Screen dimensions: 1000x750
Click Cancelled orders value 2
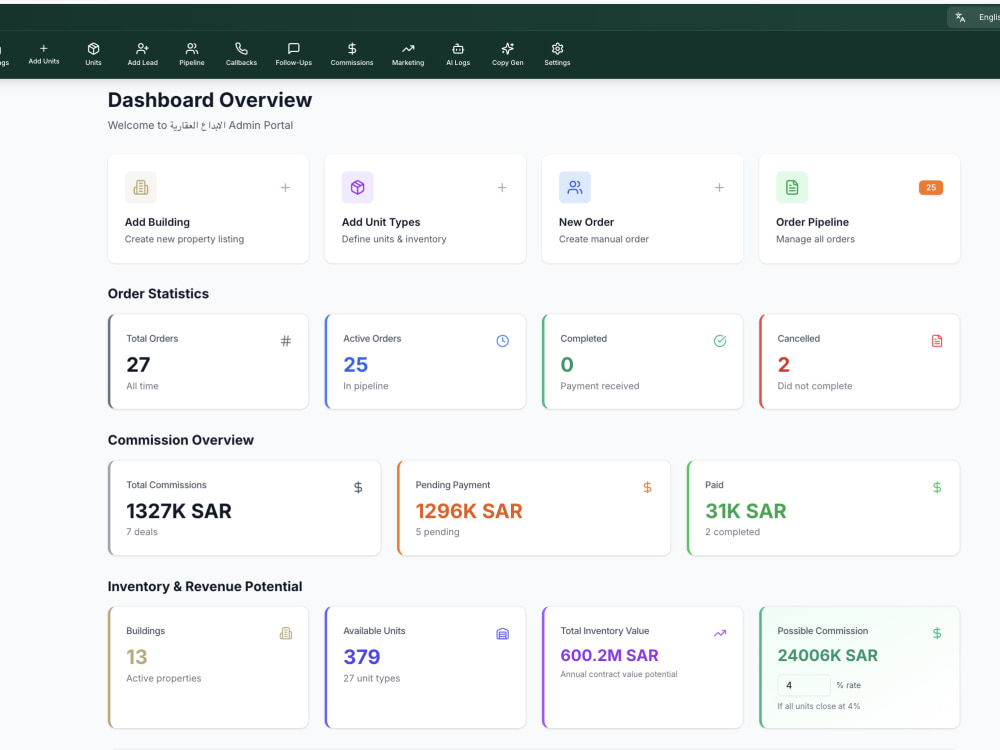784,364
